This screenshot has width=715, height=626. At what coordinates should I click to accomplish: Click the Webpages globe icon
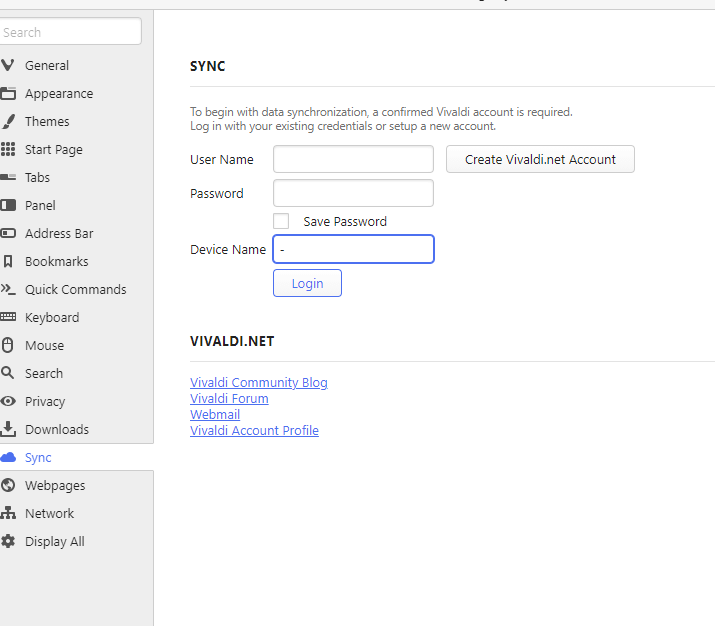pos(8,485)
